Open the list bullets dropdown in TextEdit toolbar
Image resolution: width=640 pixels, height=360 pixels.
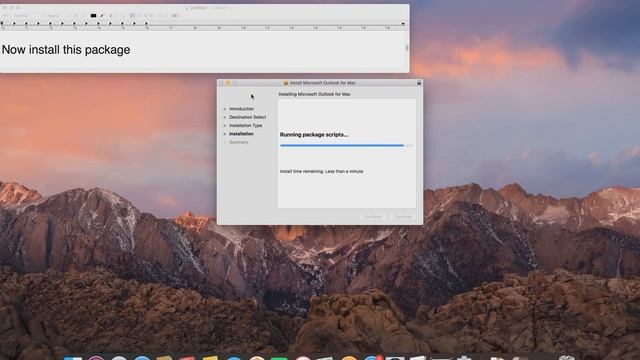[x=175, y=16]
